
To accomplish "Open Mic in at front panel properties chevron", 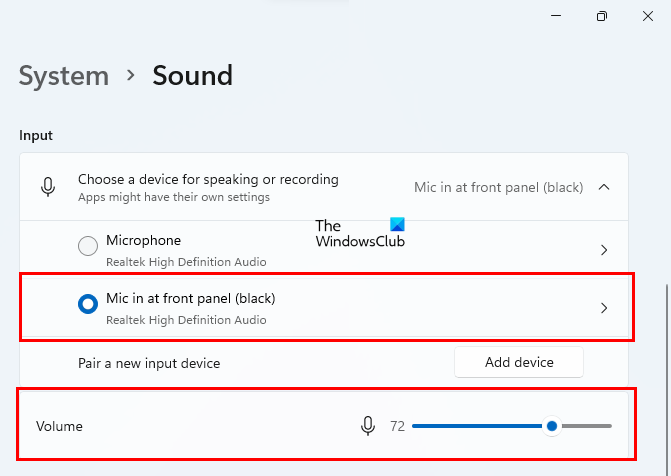I will (x=604, y=309).
